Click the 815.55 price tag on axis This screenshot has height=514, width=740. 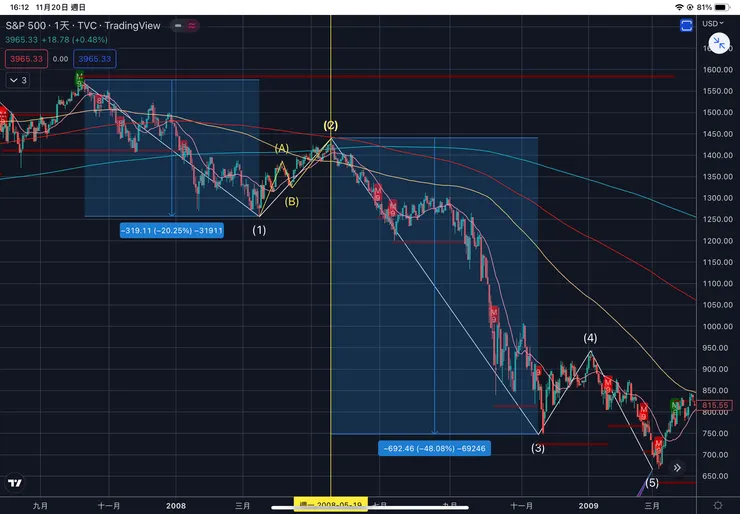[715, 405]
